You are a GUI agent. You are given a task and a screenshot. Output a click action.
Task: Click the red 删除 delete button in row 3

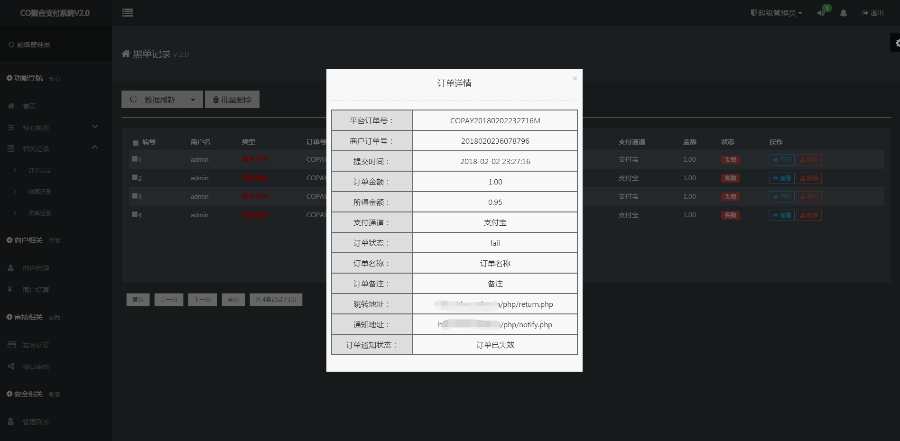click(809, 197)
